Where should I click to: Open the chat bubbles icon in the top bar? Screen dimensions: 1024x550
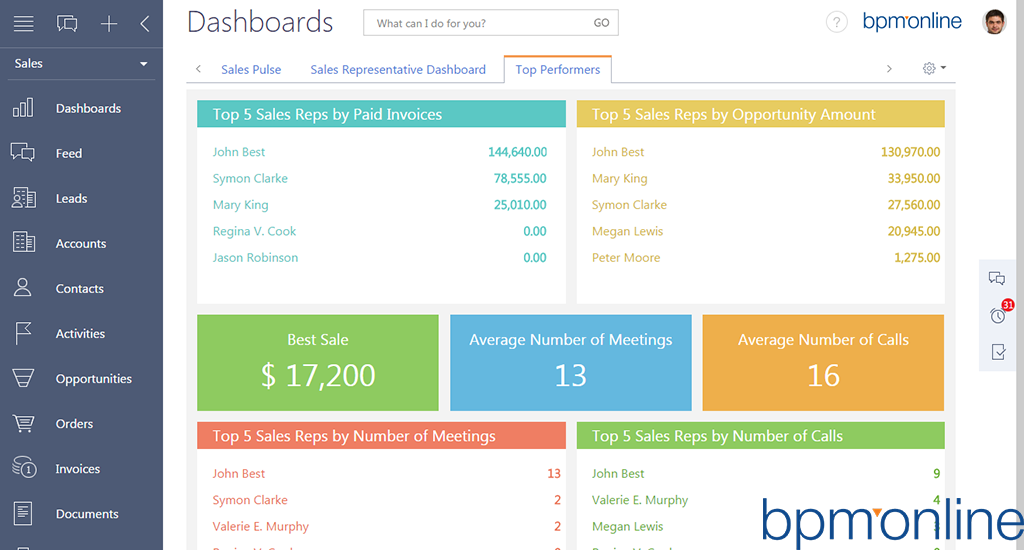tap(67, 24)
